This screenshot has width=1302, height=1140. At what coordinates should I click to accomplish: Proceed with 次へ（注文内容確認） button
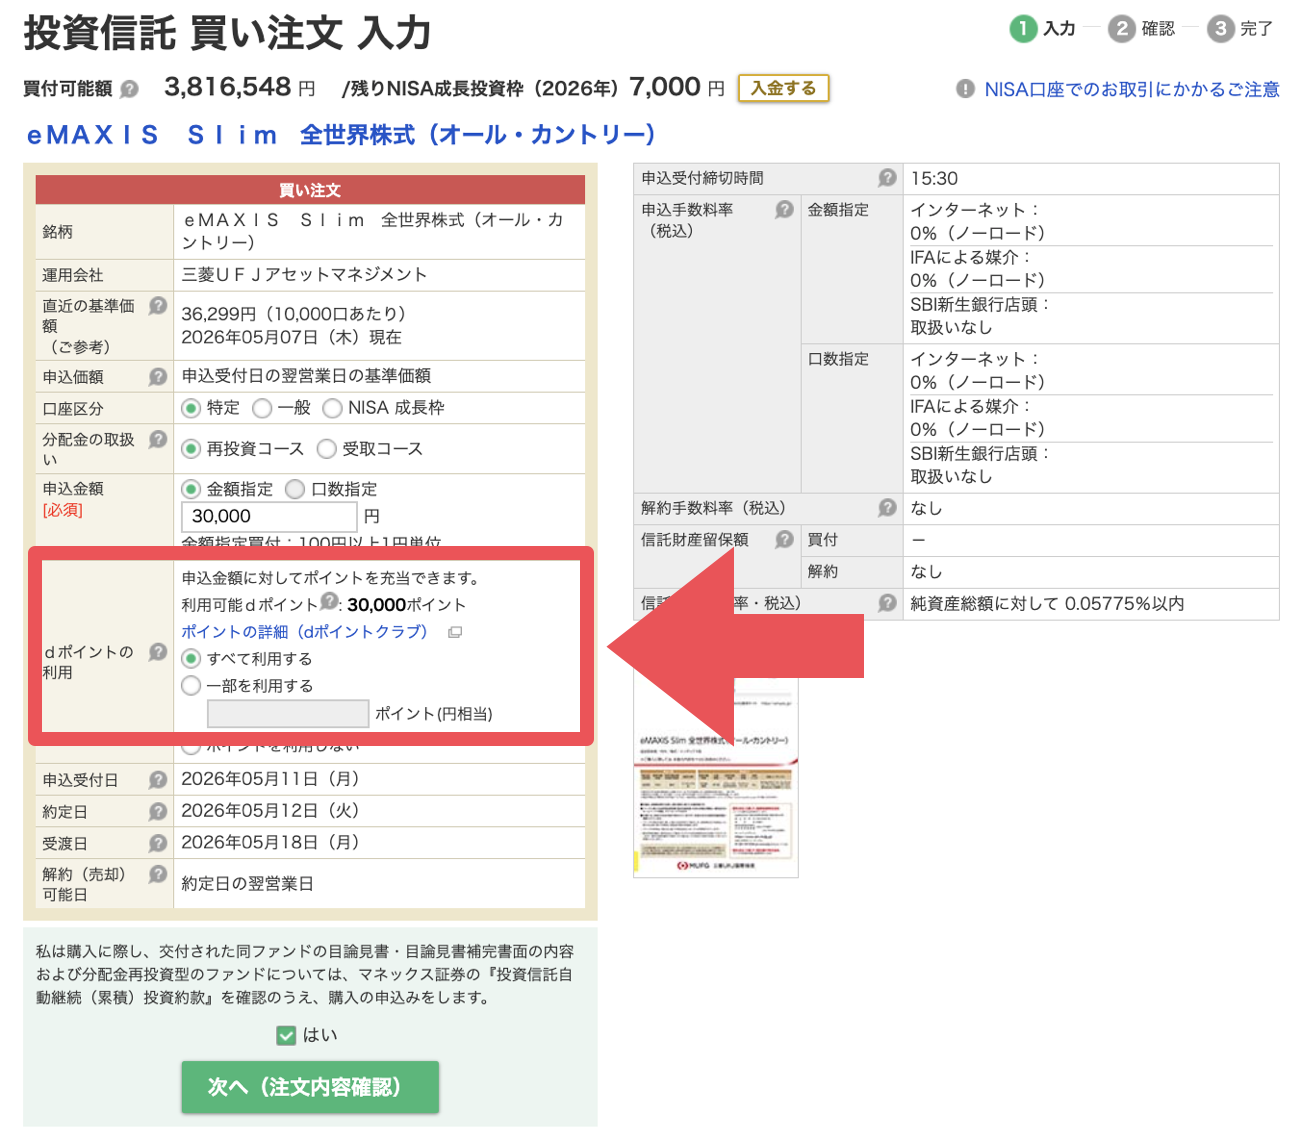[310, 1087]
